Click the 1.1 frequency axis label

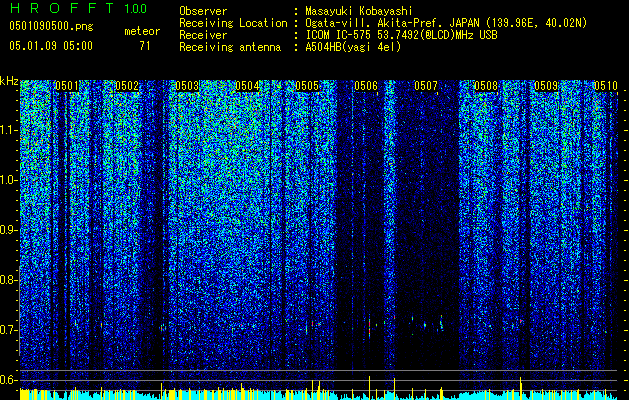[8, 130]
